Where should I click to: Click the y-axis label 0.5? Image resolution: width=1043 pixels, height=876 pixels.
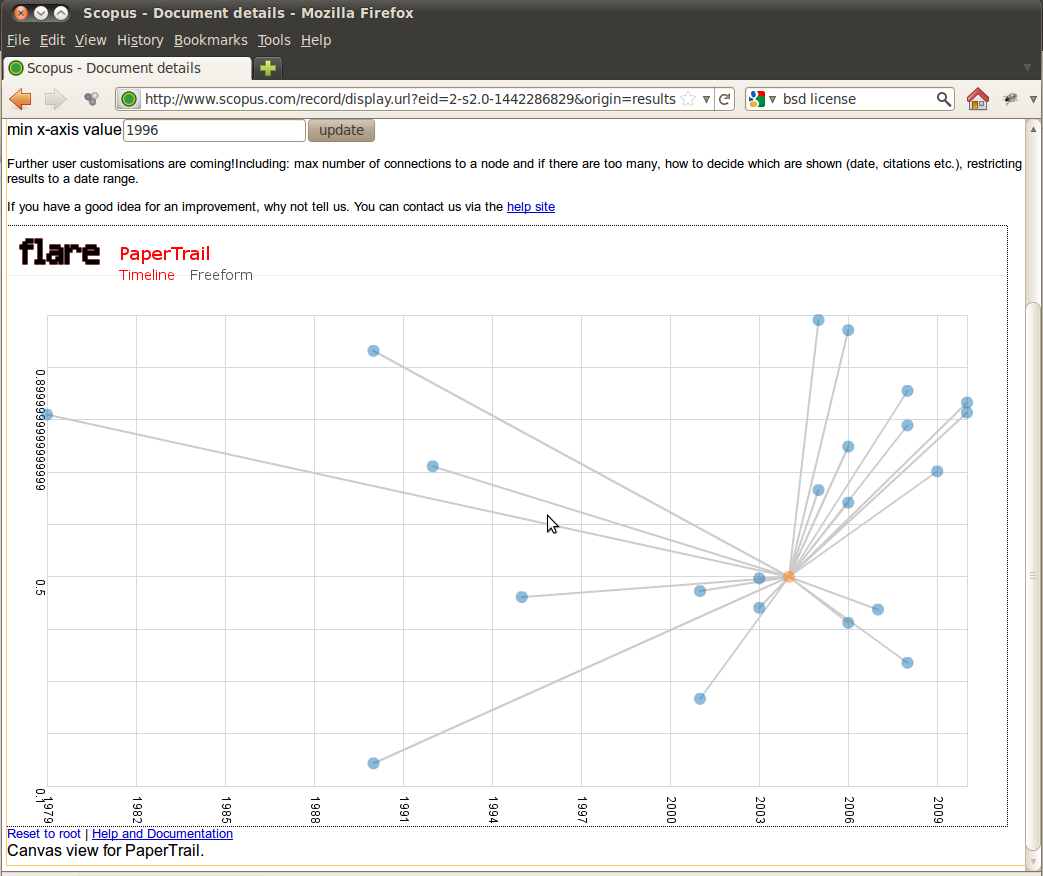click(x=41, y=587)
